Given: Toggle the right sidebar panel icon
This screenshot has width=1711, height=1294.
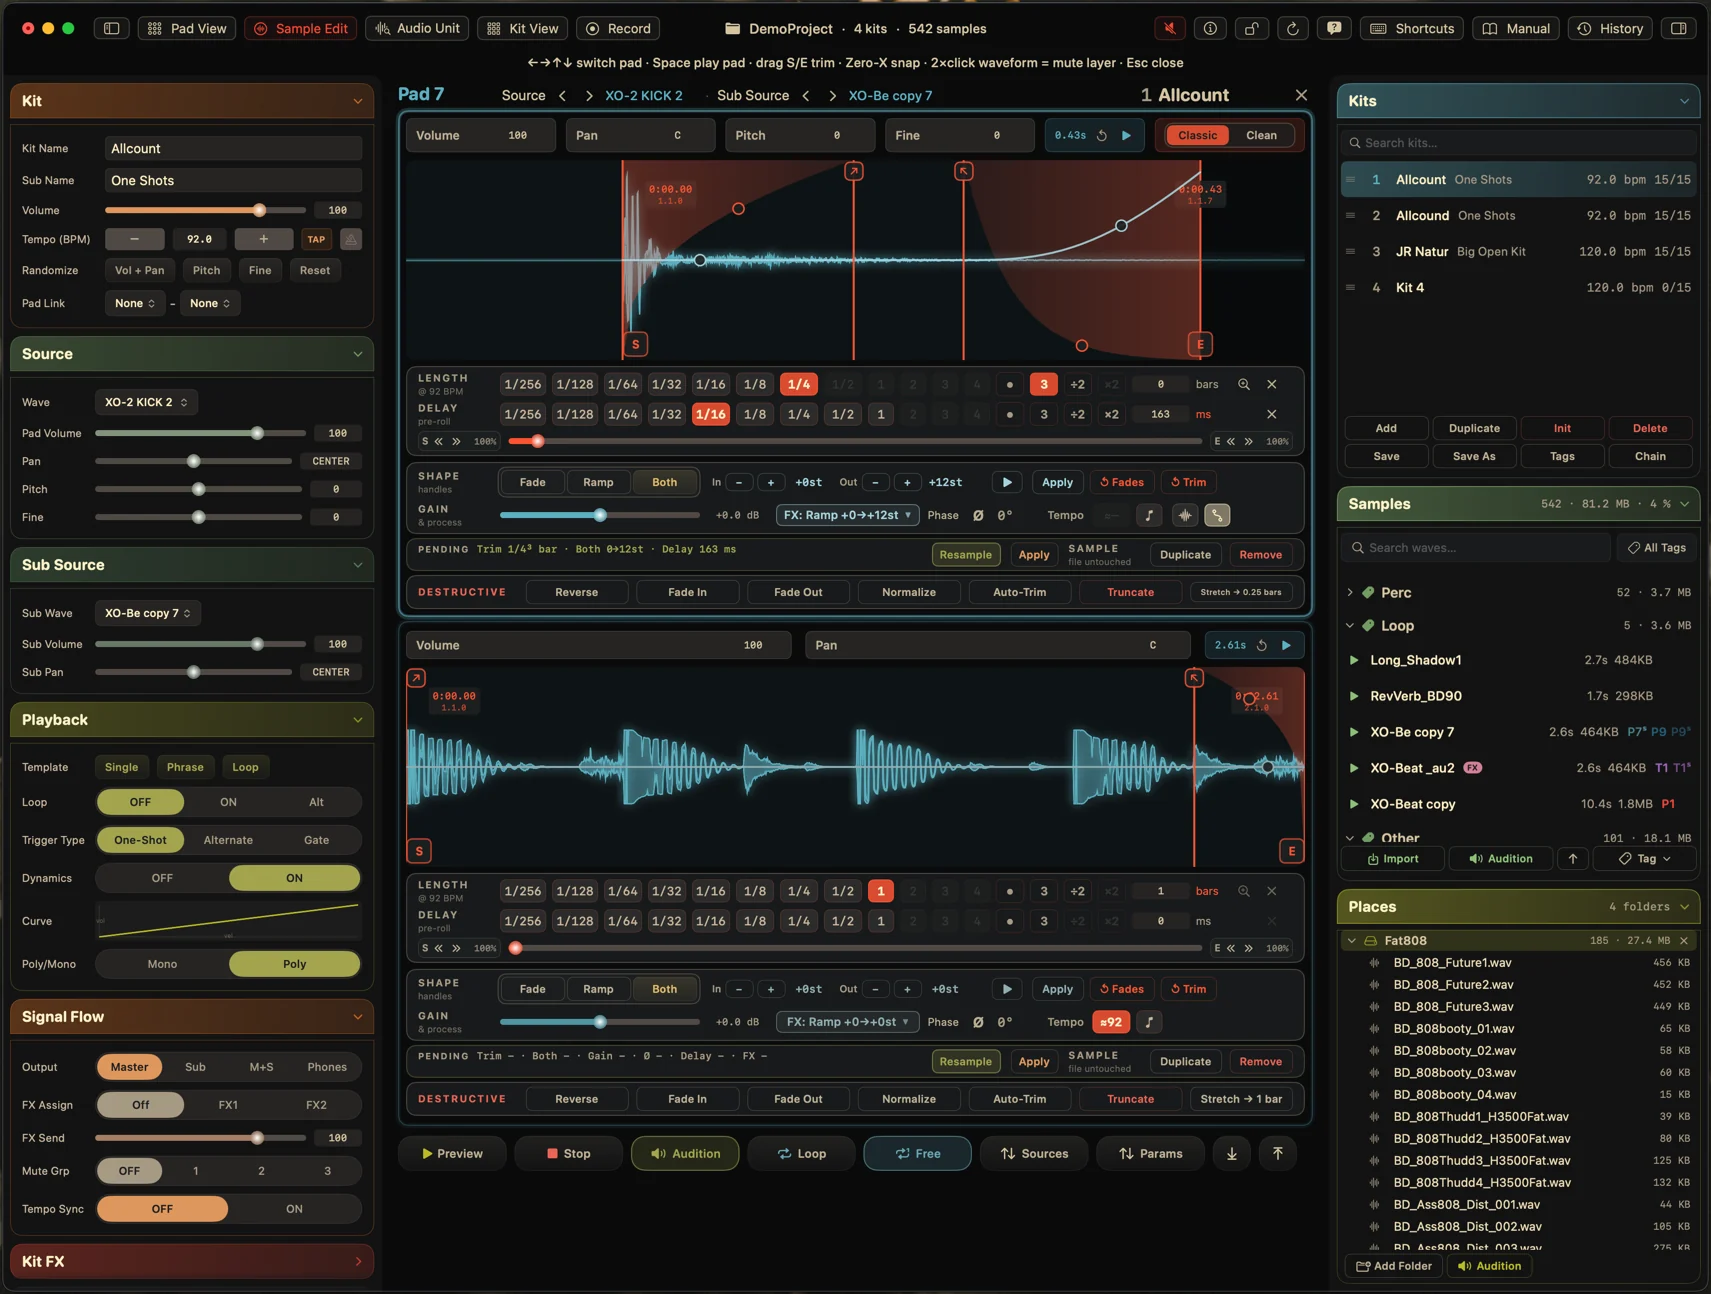Looking at the screenshot, I should [1679, 29].
